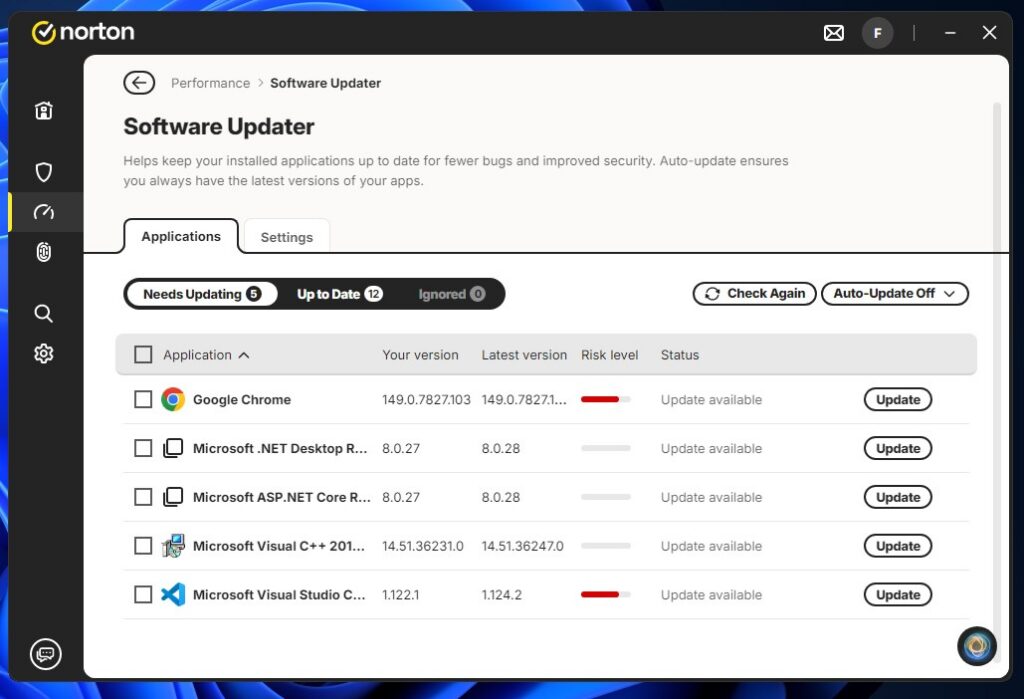Show the Needs Updating filter
Image resolution: width=1024 pixels, height=699 pixels.
(202, 294)
